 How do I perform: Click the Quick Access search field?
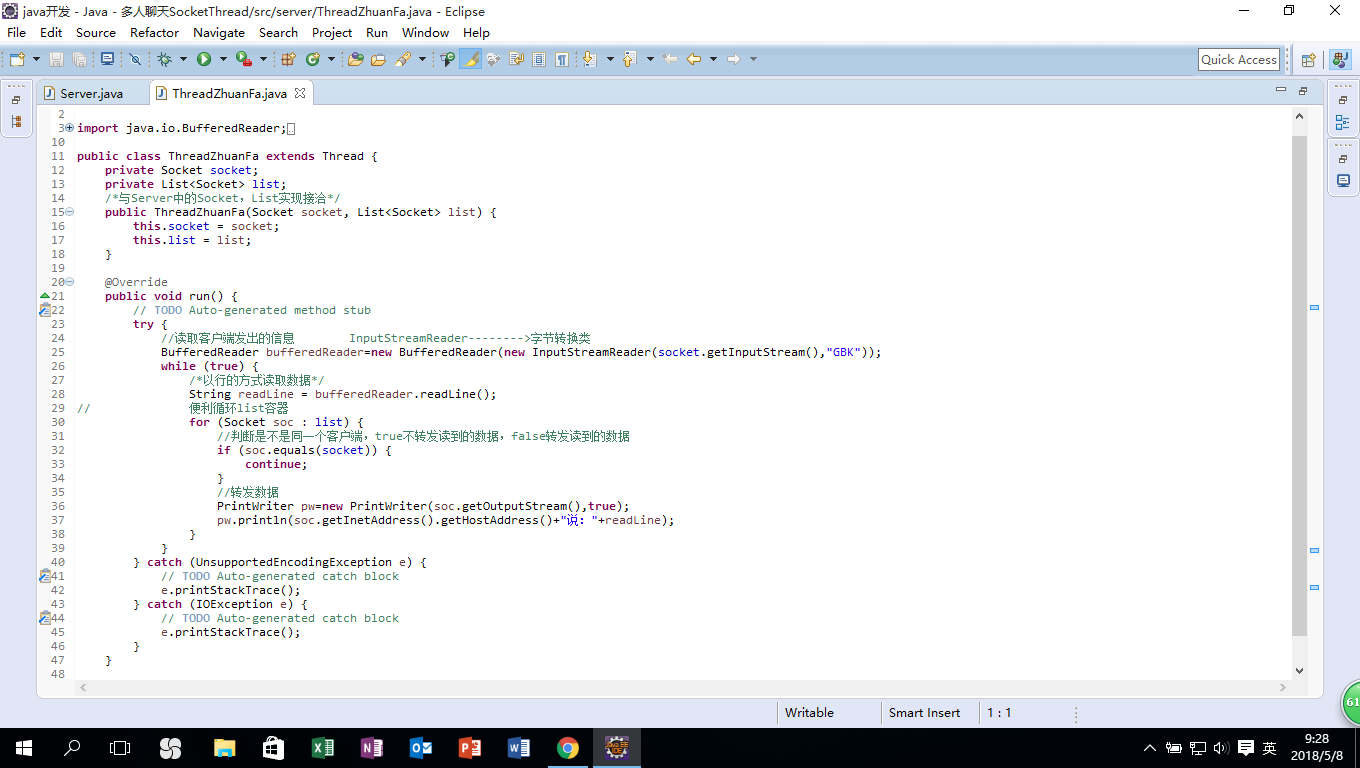(x=1238, y=60)
